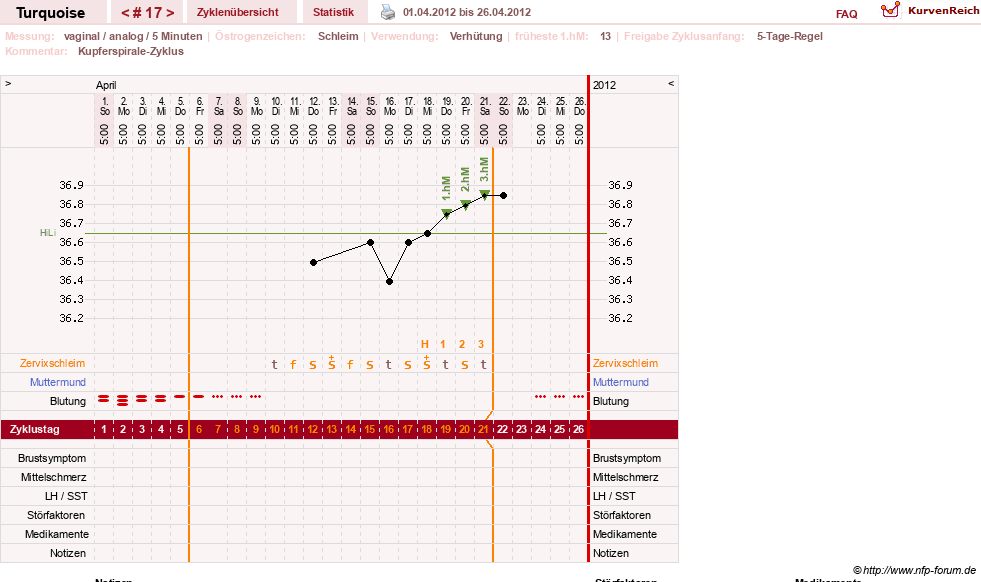981x582 pixels.
Task: Click cycle day 21 in Zyklustag row
Action: 483,429
